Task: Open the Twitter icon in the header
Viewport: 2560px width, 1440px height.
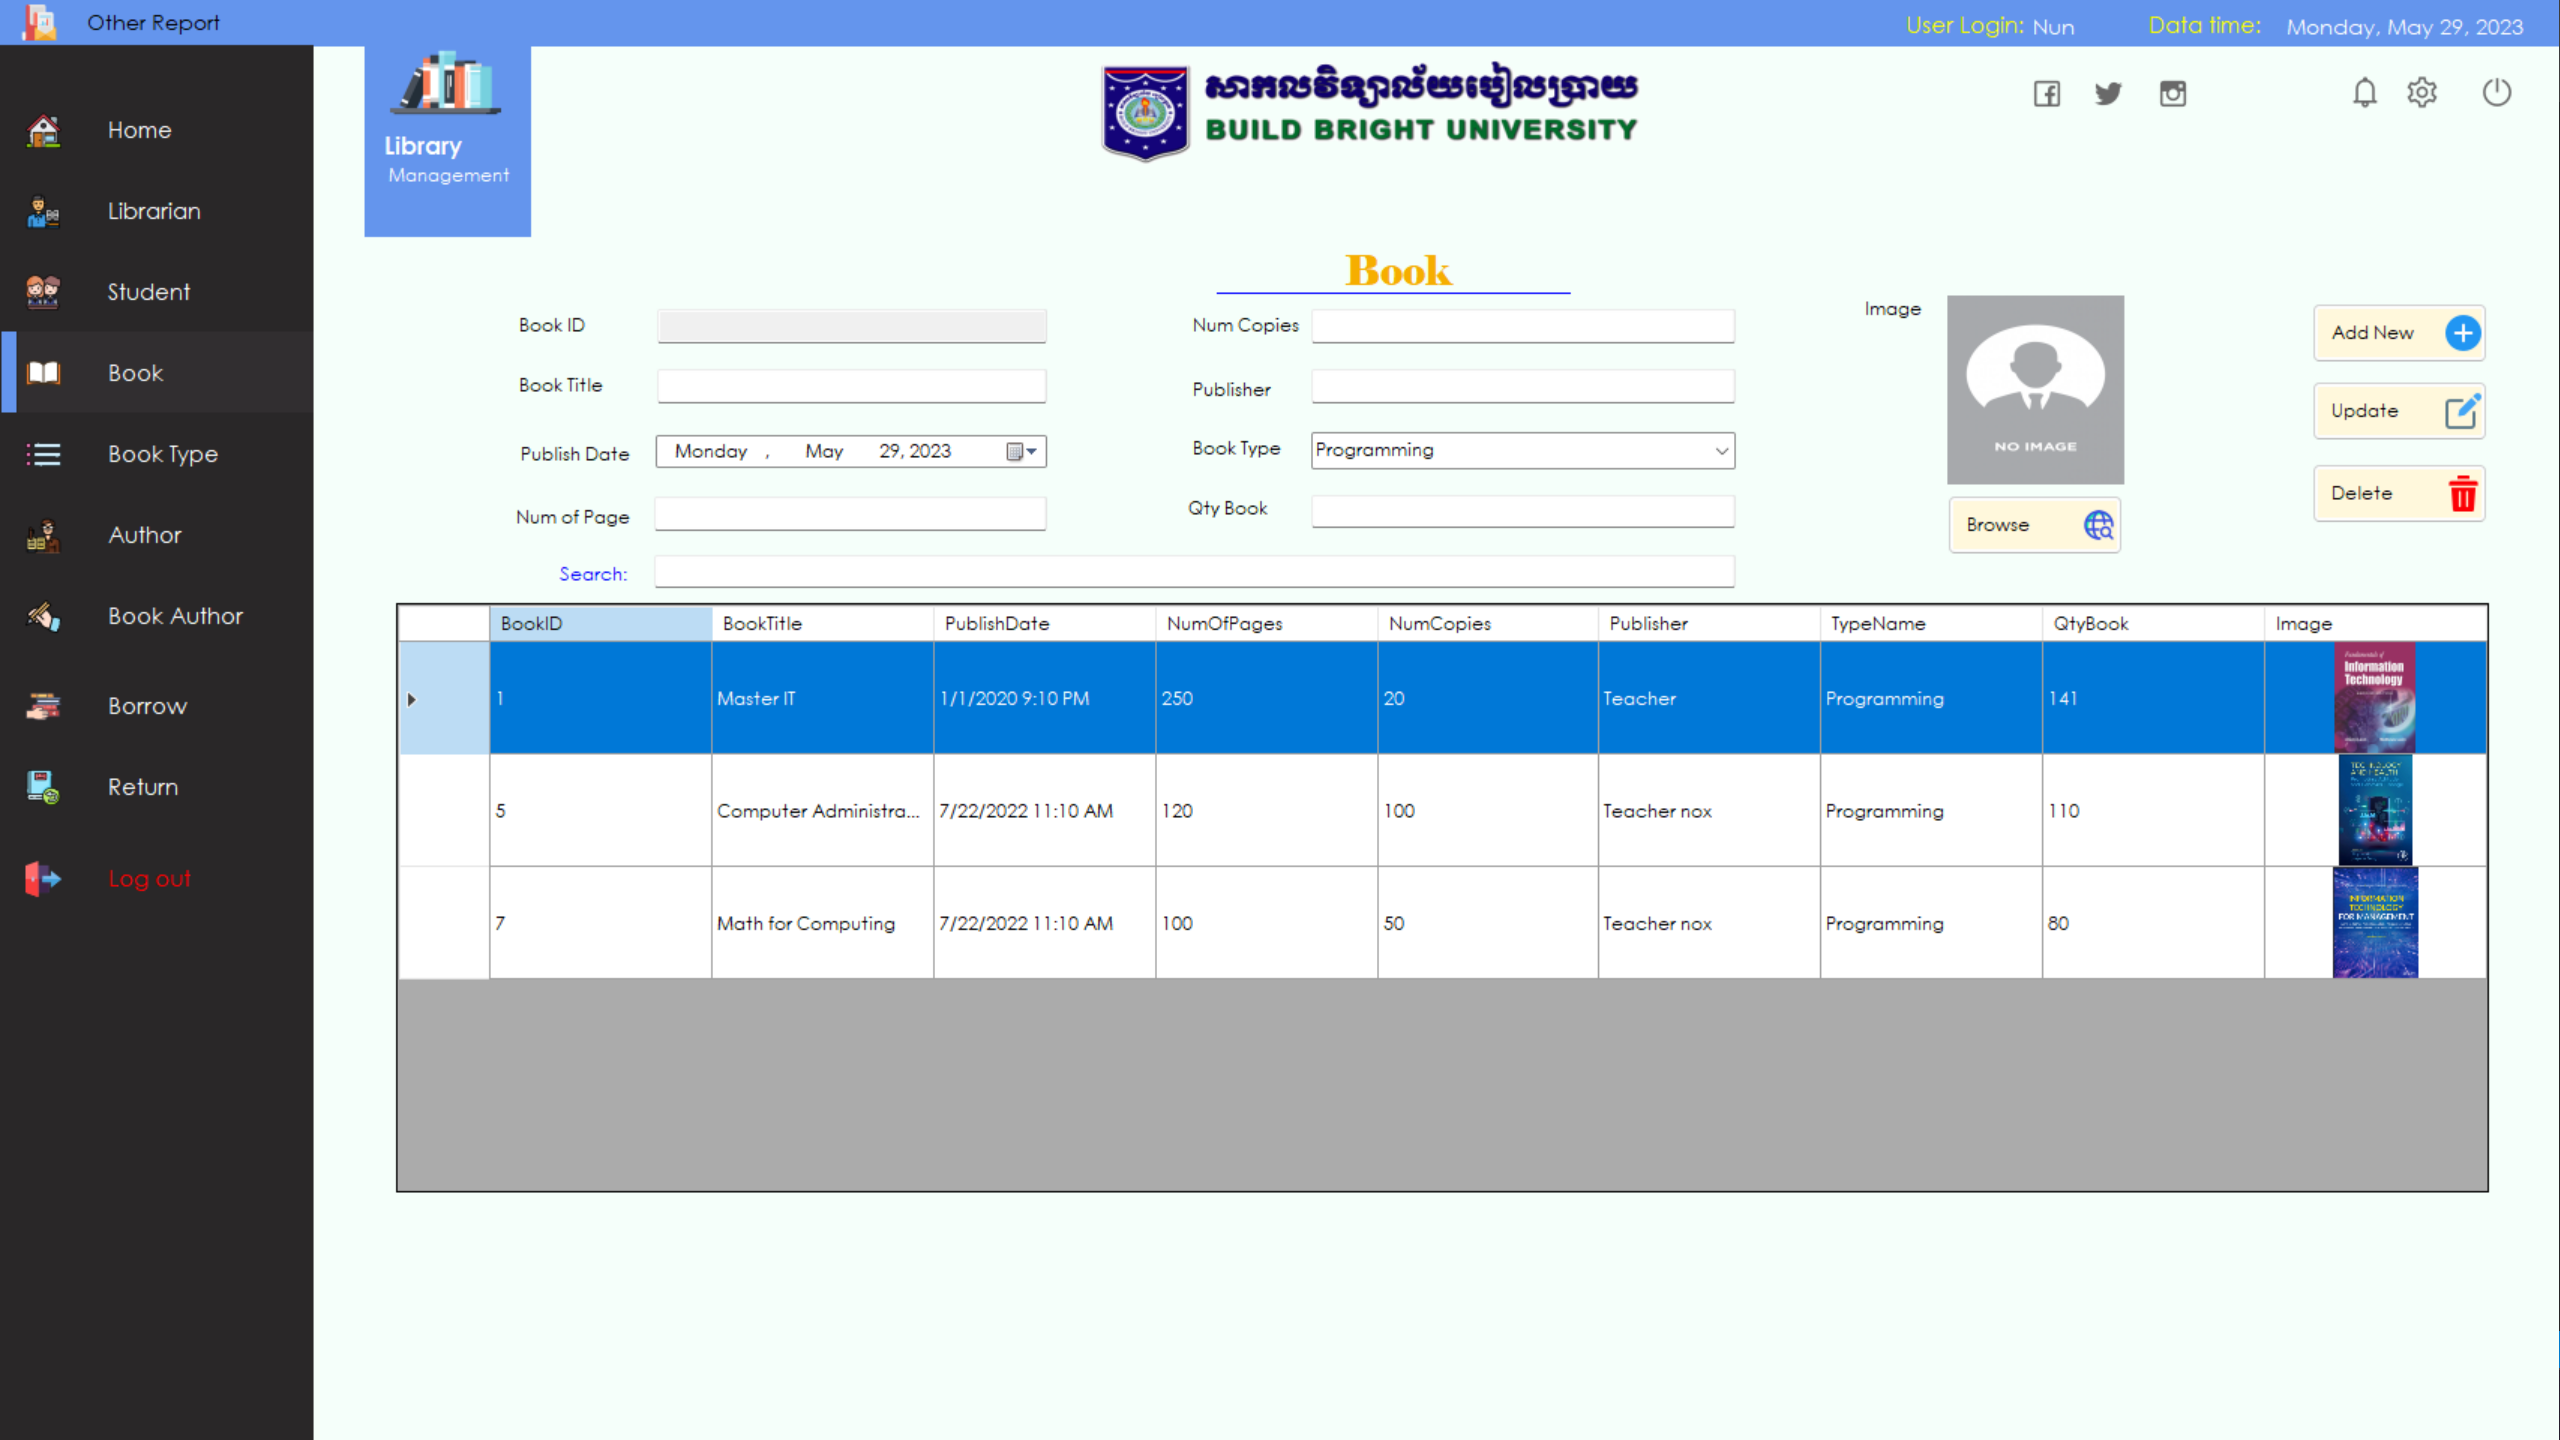Action: click(2109, 93)
